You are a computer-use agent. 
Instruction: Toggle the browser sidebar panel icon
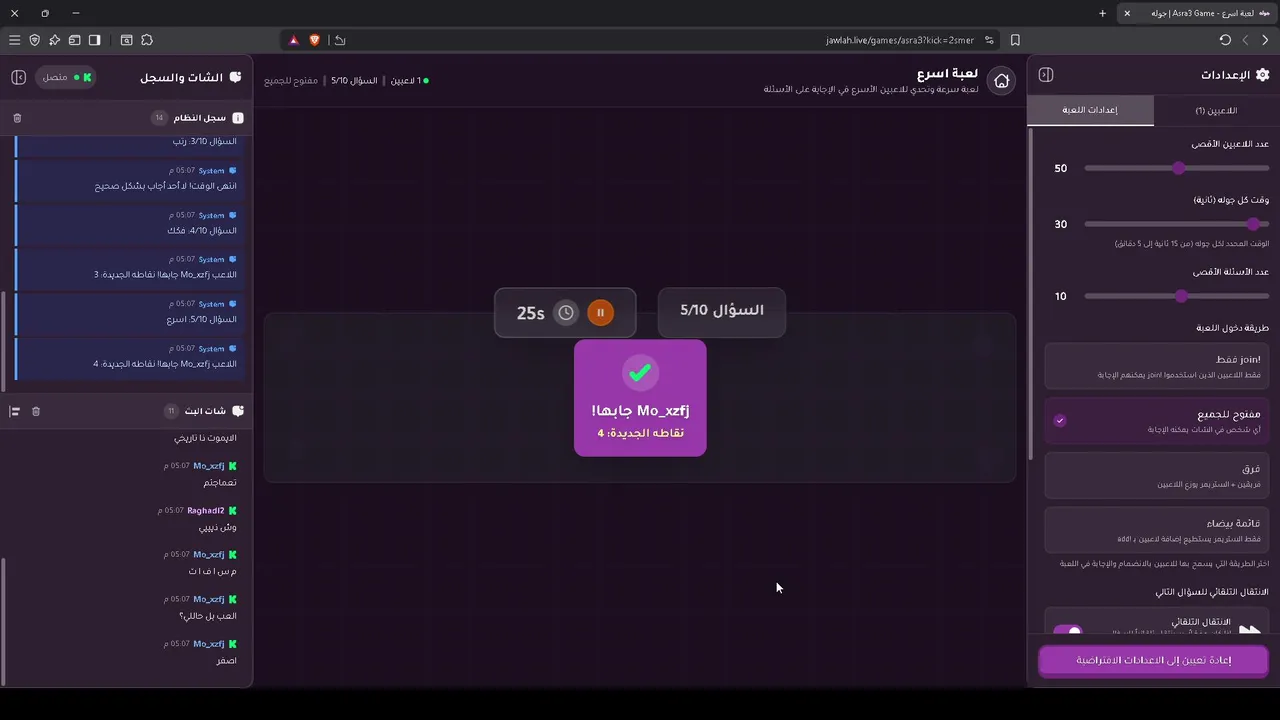(94, 40)
